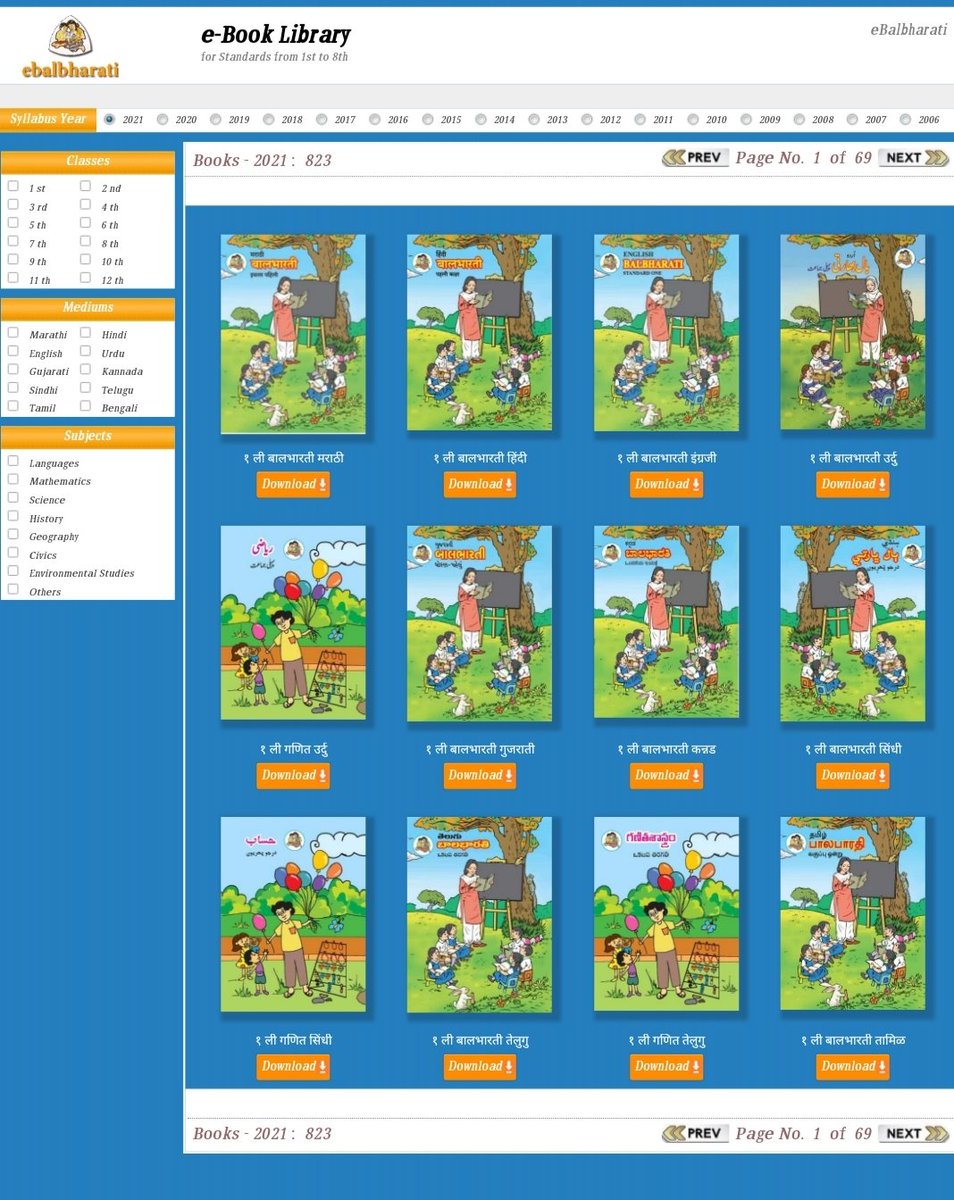Image resolution: width=954 pixels, height=1200 pixels.
Task: Download १ ली बालभारती कन्नड book
Action: pyautogui.click(x=666, y=775)
